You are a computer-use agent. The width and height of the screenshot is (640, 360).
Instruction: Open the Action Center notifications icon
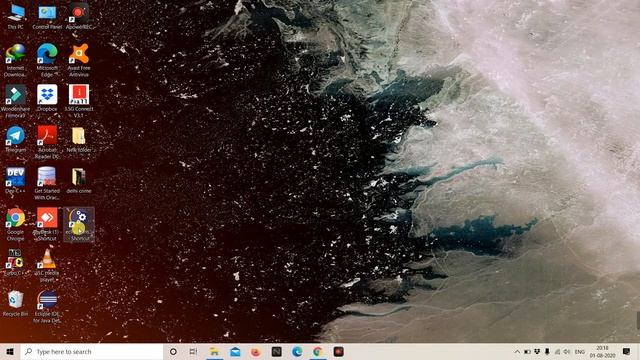pyautogui.click(x=627, y=351)
